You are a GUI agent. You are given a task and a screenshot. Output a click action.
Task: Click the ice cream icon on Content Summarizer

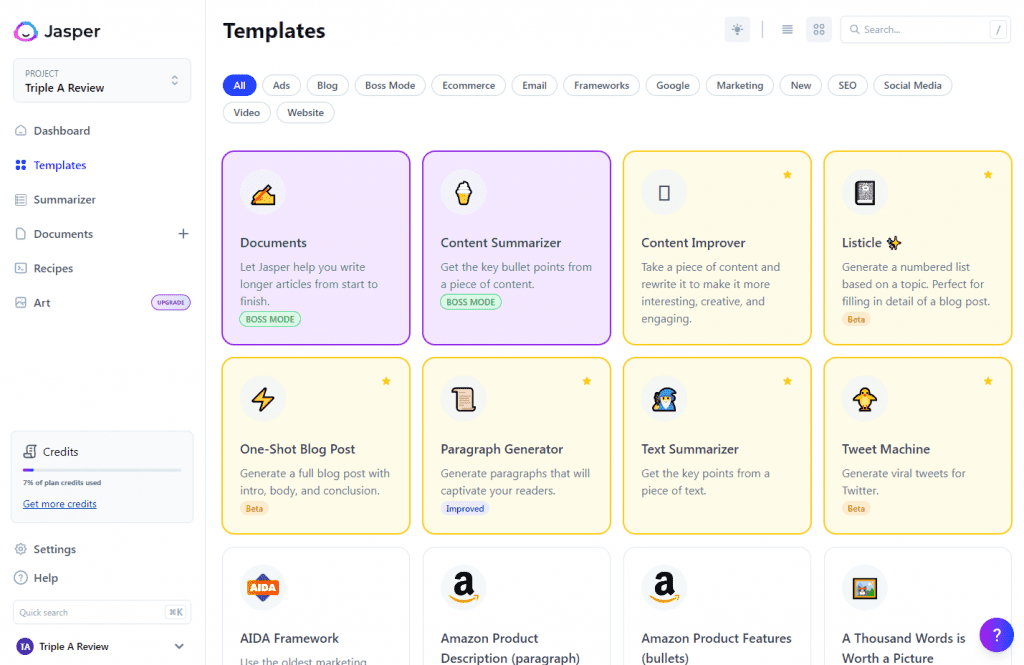coord(464,193)
